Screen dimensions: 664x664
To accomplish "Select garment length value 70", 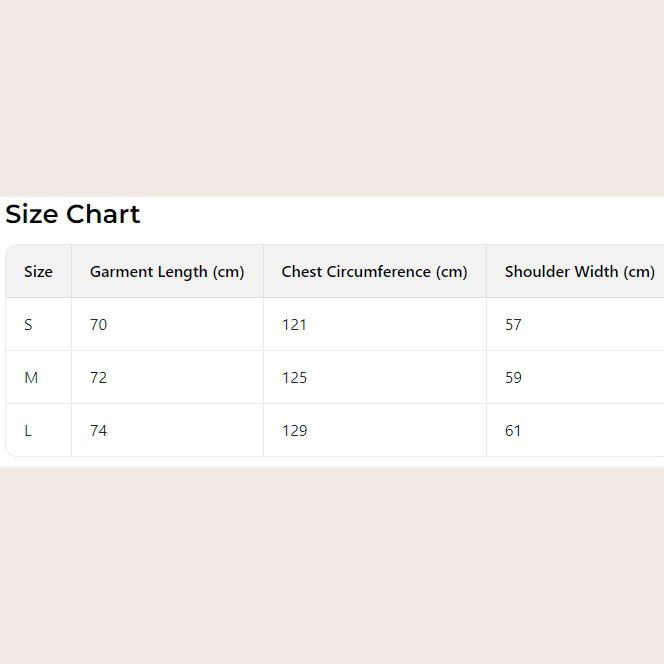I will 98,325.
